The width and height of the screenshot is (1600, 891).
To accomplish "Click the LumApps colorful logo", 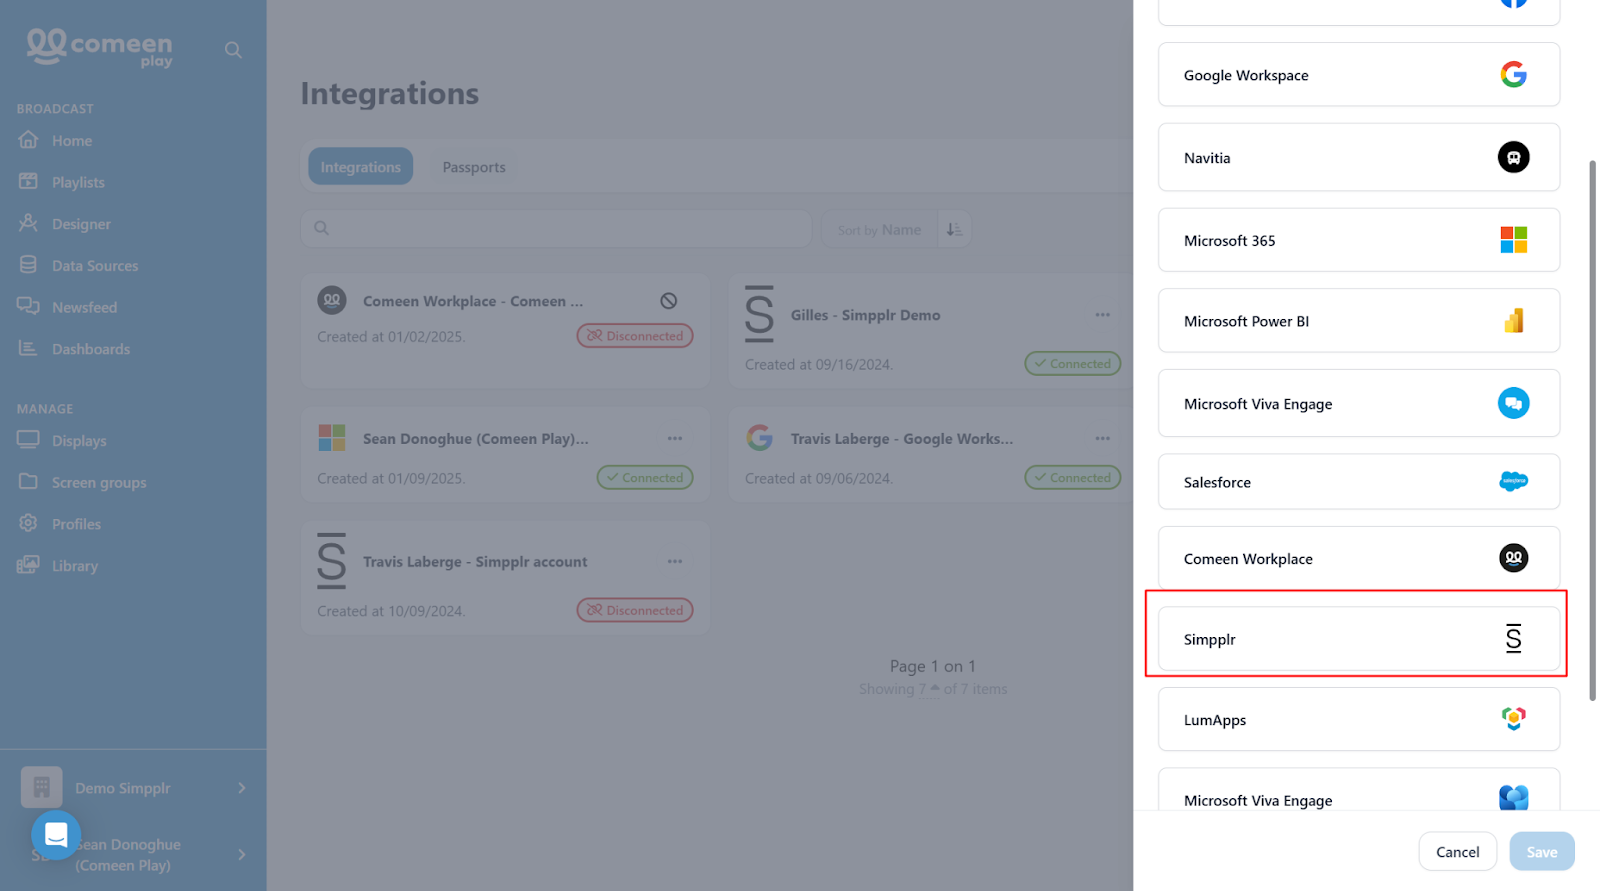I will point(1513,718).
